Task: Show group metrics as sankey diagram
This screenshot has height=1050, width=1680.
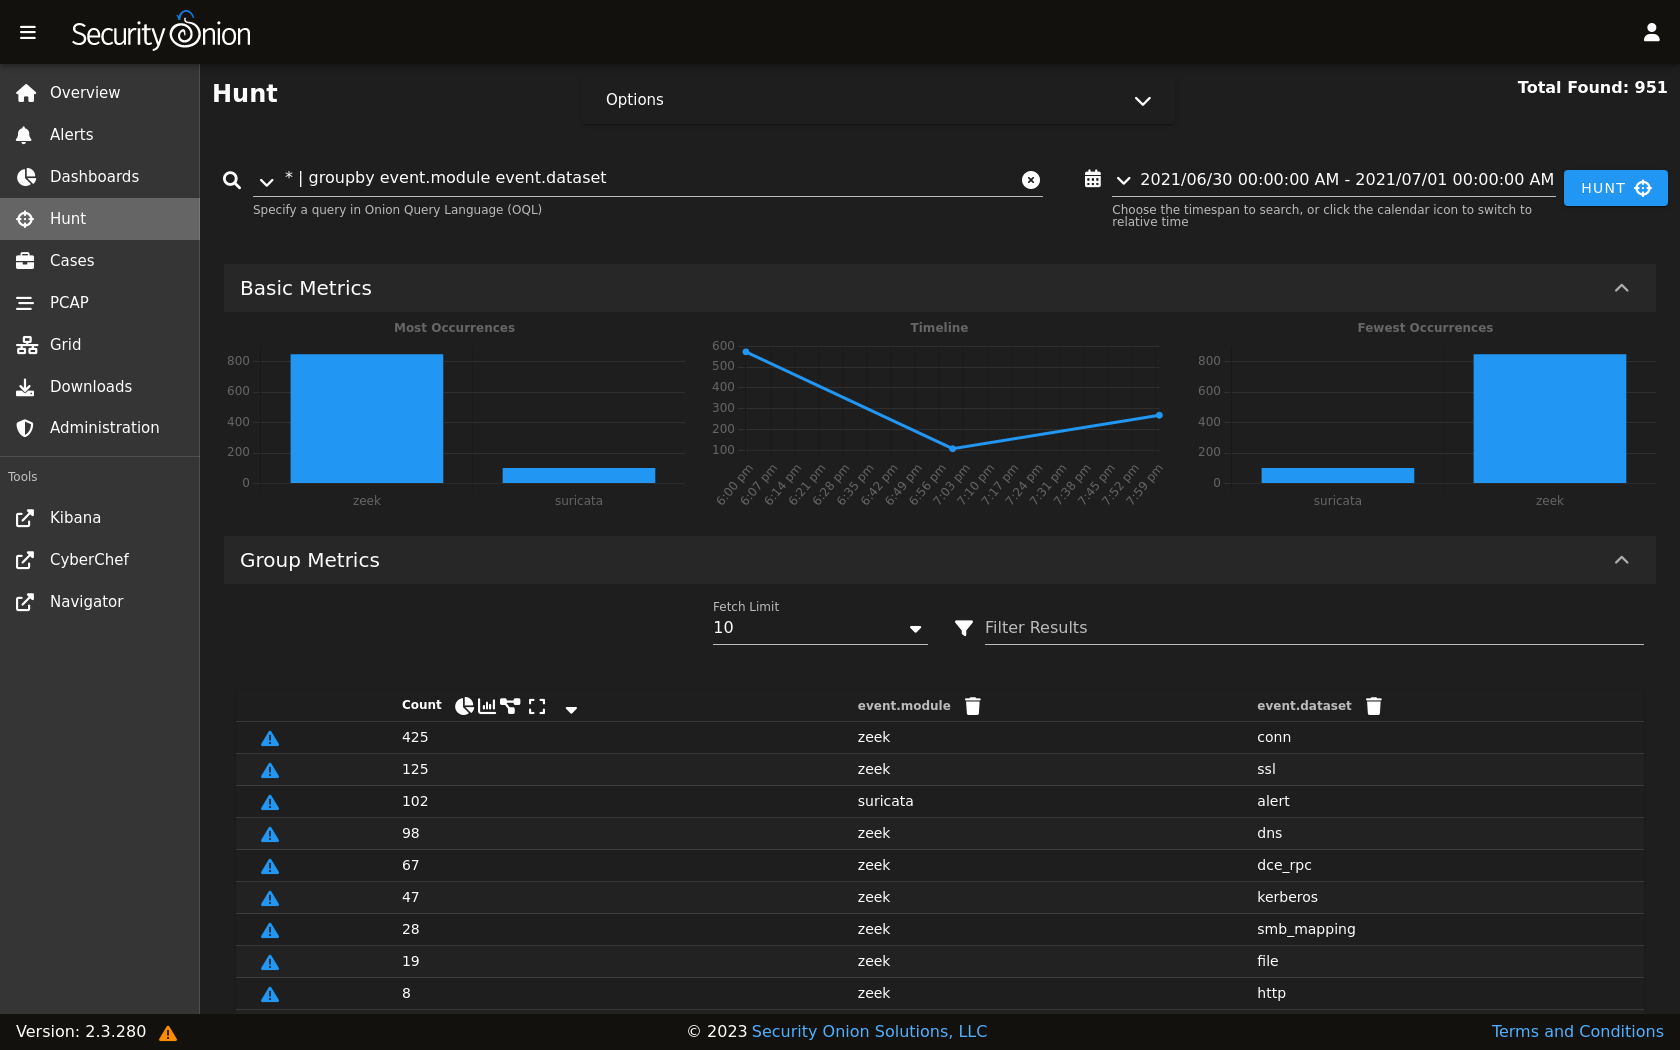Action: tap(510, 706)
